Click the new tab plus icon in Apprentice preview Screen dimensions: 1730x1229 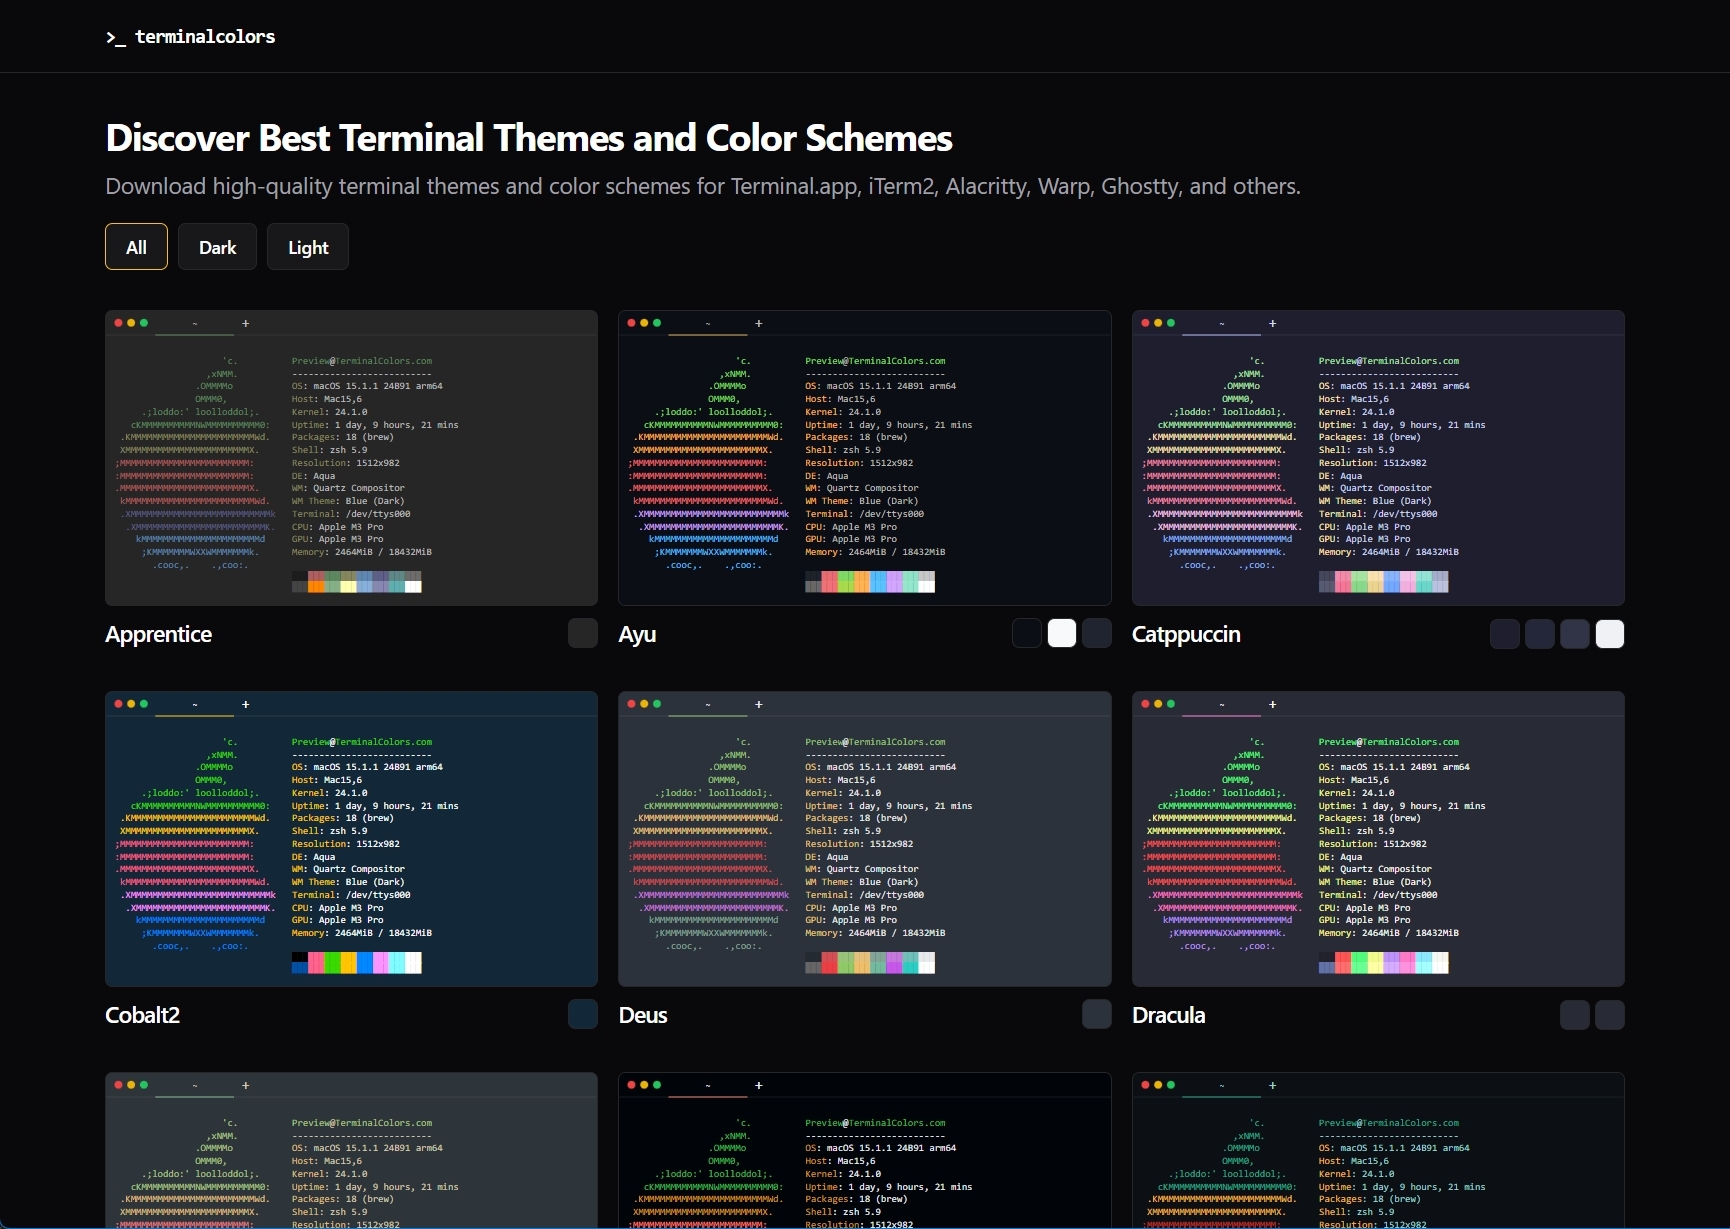245,323
